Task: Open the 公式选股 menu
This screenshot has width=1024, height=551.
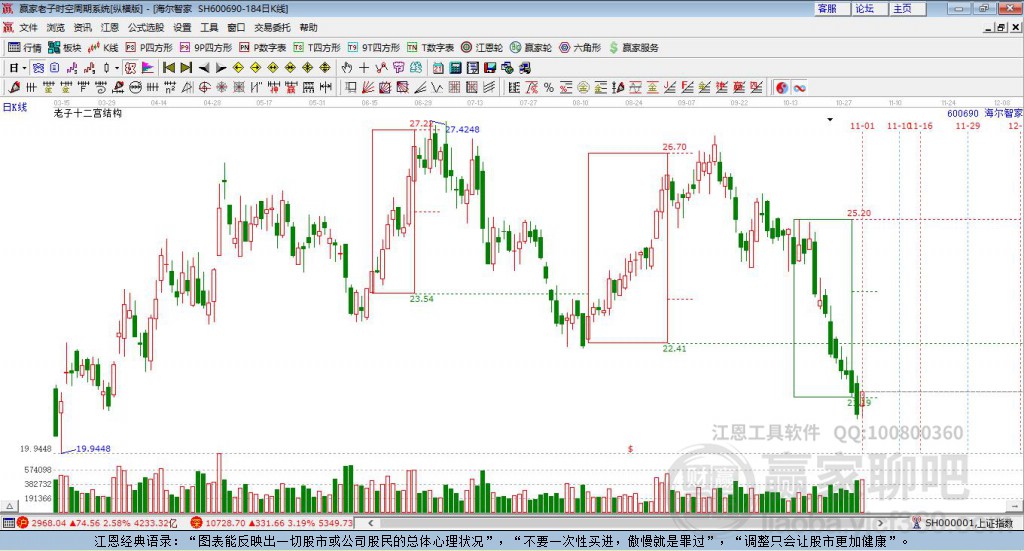Action: click(146, 27)
